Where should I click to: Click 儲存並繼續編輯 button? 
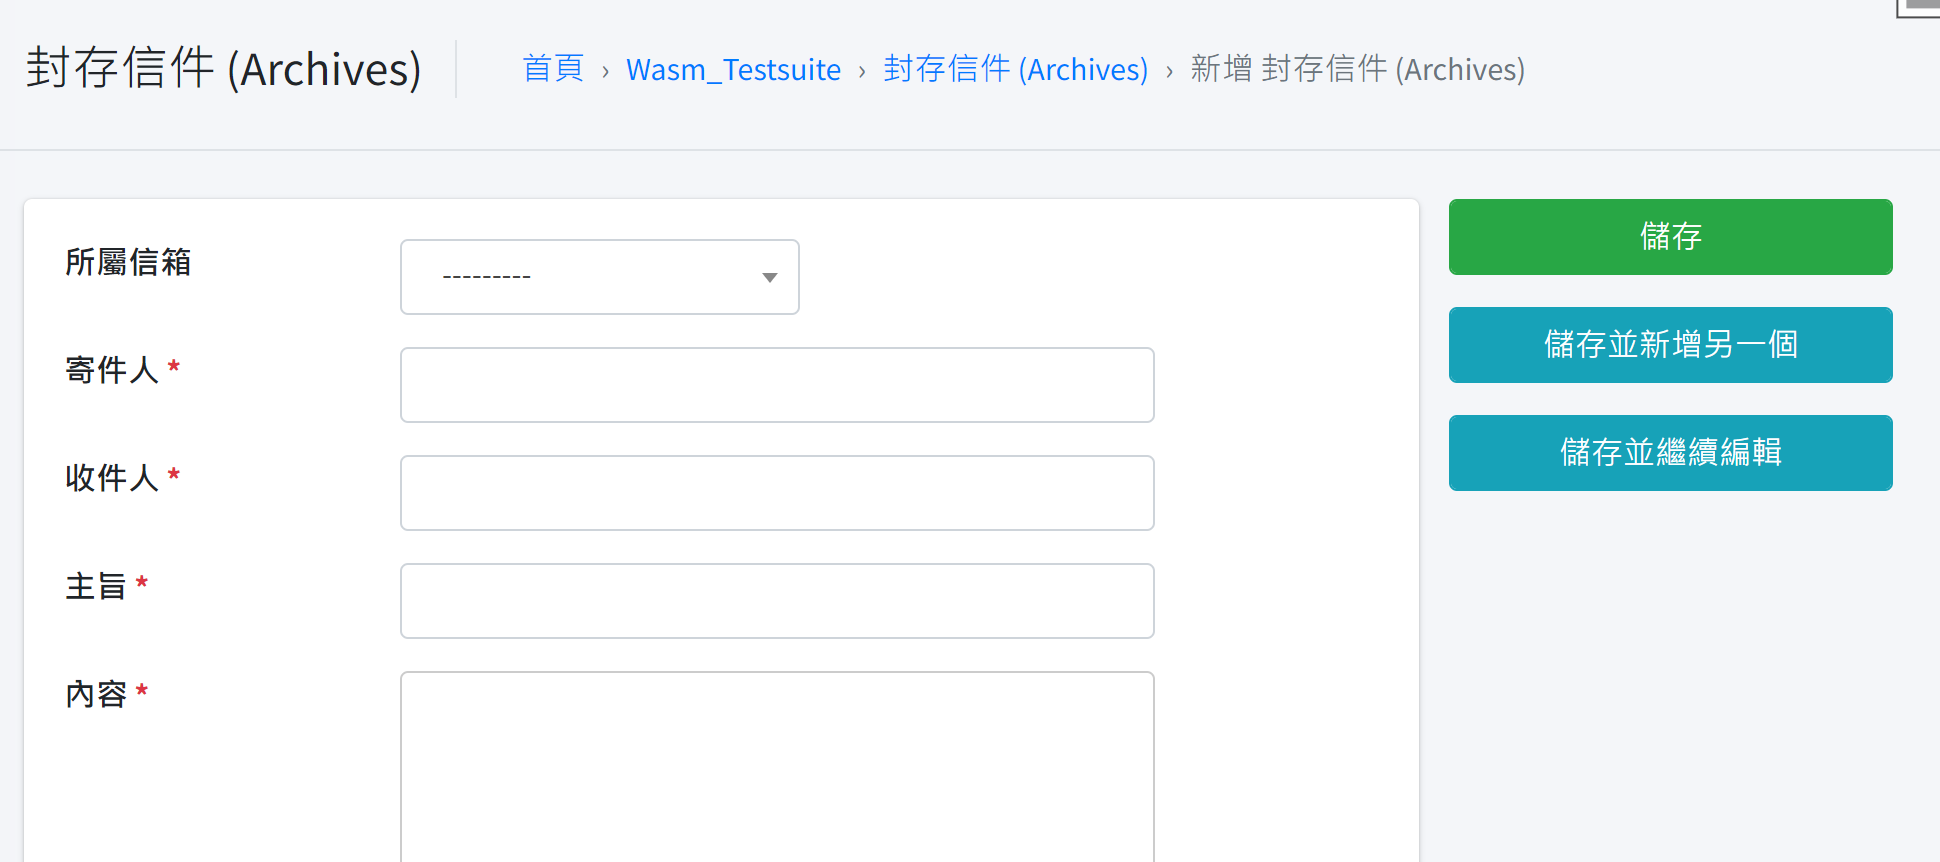(x=1670, y=453)
